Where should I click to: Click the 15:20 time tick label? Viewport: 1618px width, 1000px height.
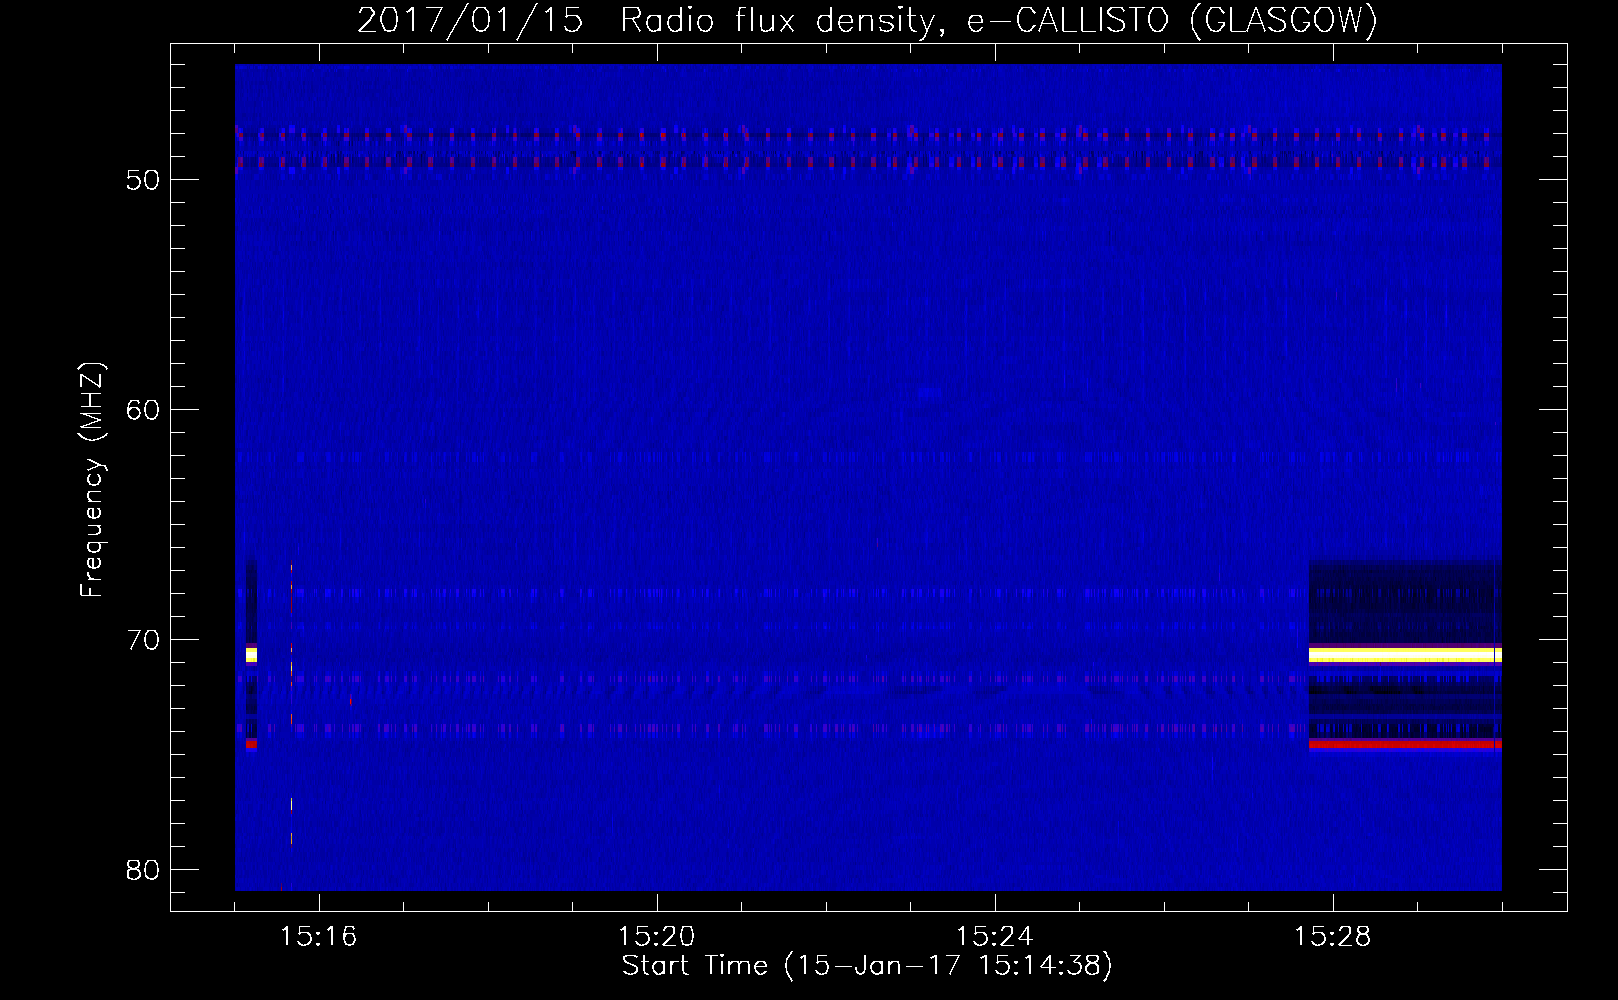coord(657,937)
